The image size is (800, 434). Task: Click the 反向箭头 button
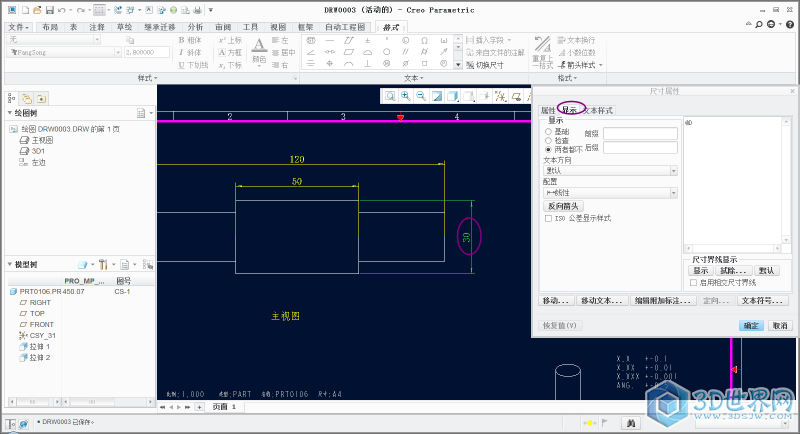(563, 206)
